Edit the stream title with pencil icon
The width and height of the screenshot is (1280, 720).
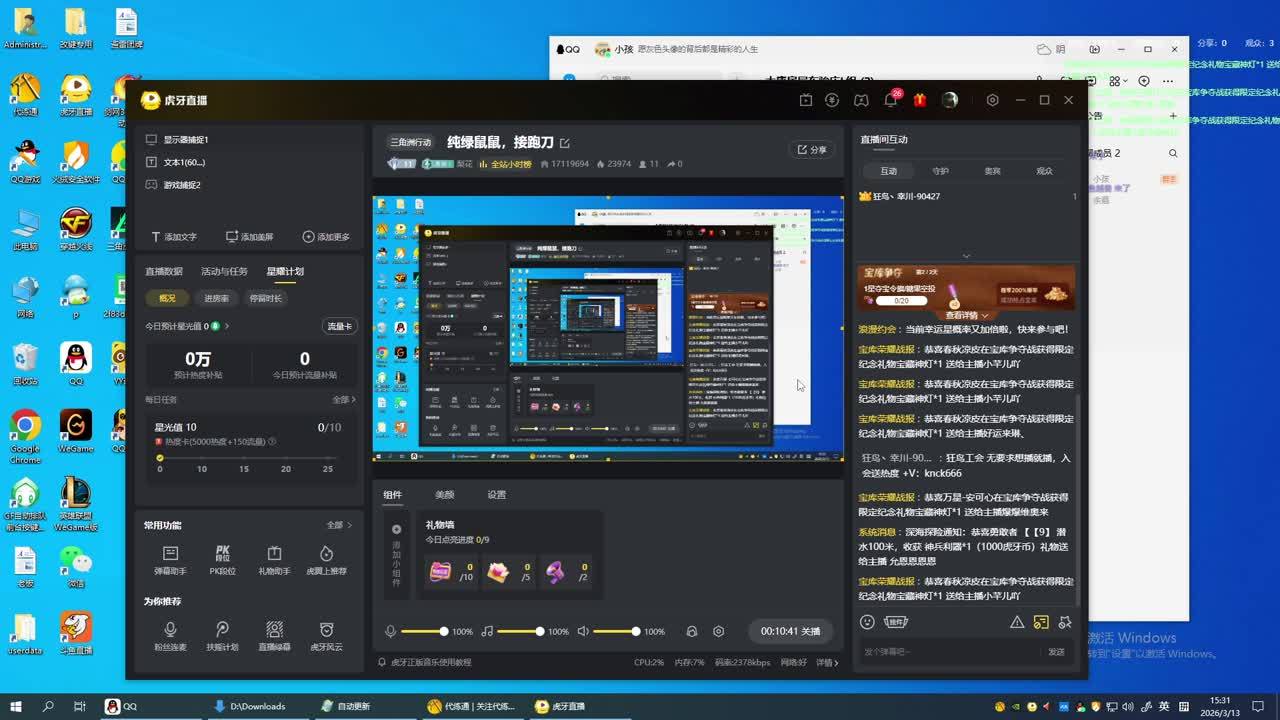click(565, 143)
